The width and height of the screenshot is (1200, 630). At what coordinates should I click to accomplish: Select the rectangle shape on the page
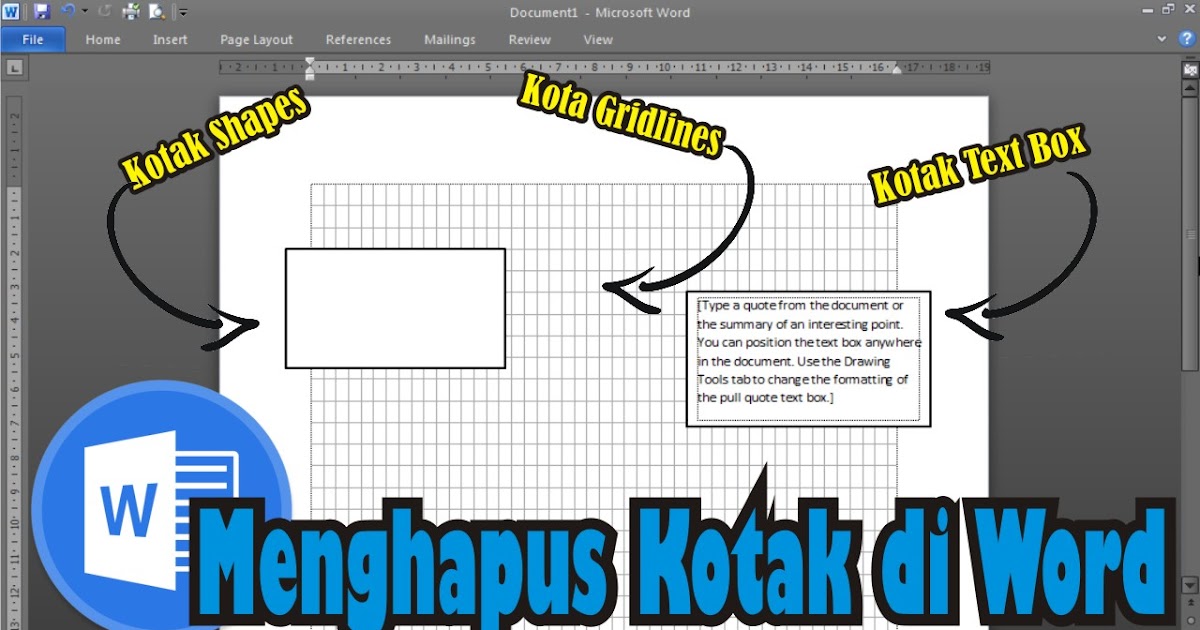395,308
